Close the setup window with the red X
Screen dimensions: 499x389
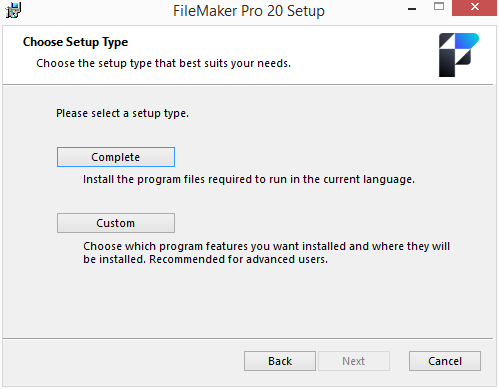475,7
